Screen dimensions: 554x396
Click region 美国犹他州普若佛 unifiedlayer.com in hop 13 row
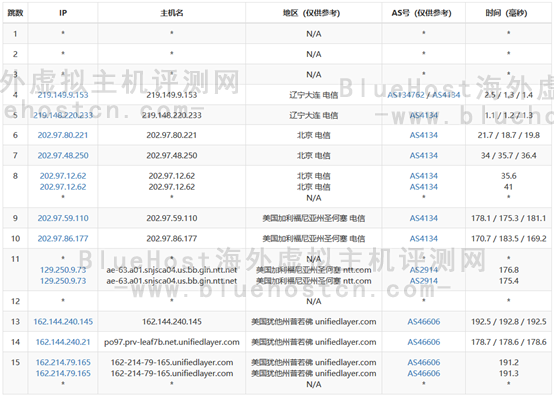click(313, 321)
